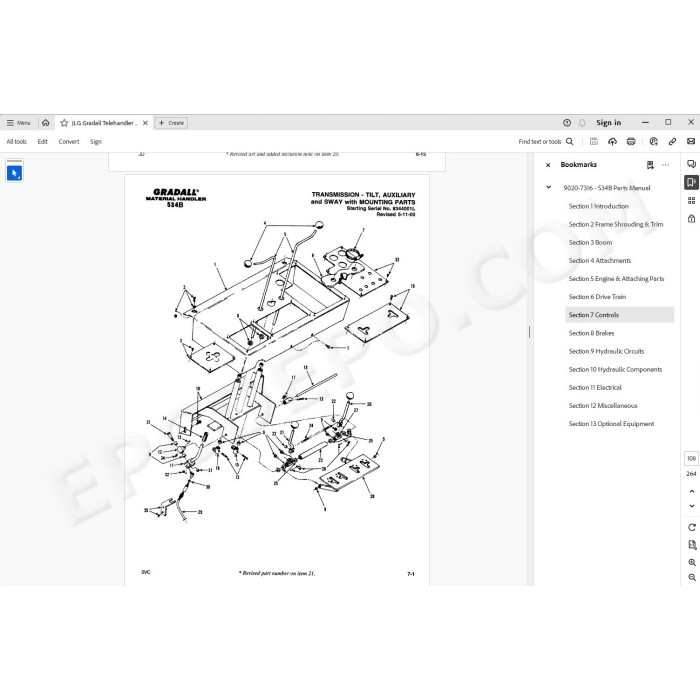Open Section 6 Drive Train bookmark
The image size is (700, 700).
pyautogui.click(x=597, y=297)
